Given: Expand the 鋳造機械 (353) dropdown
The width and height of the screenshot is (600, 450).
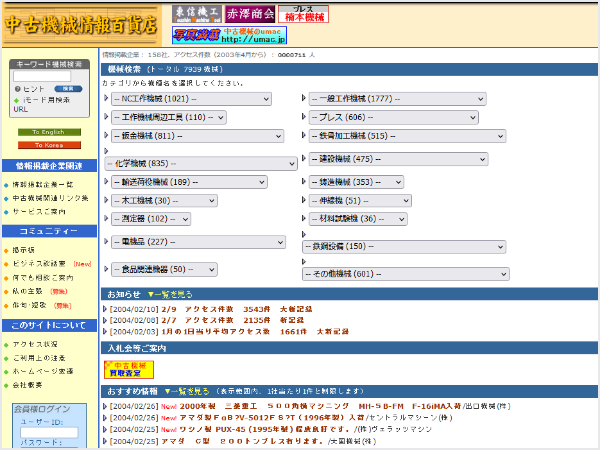Looking at the screenshot, I should click(356, 182).
